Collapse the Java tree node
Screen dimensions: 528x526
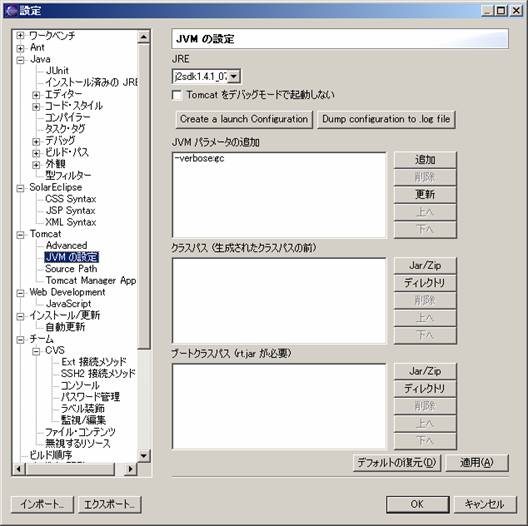pos(20,60)
